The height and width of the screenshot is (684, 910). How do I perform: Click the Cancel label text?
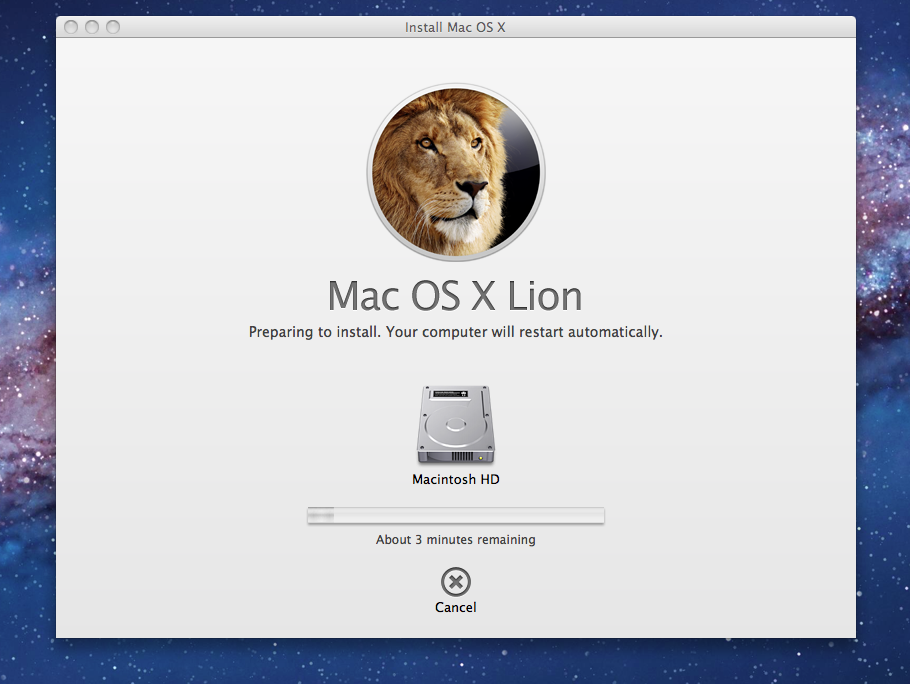[456, 607]
